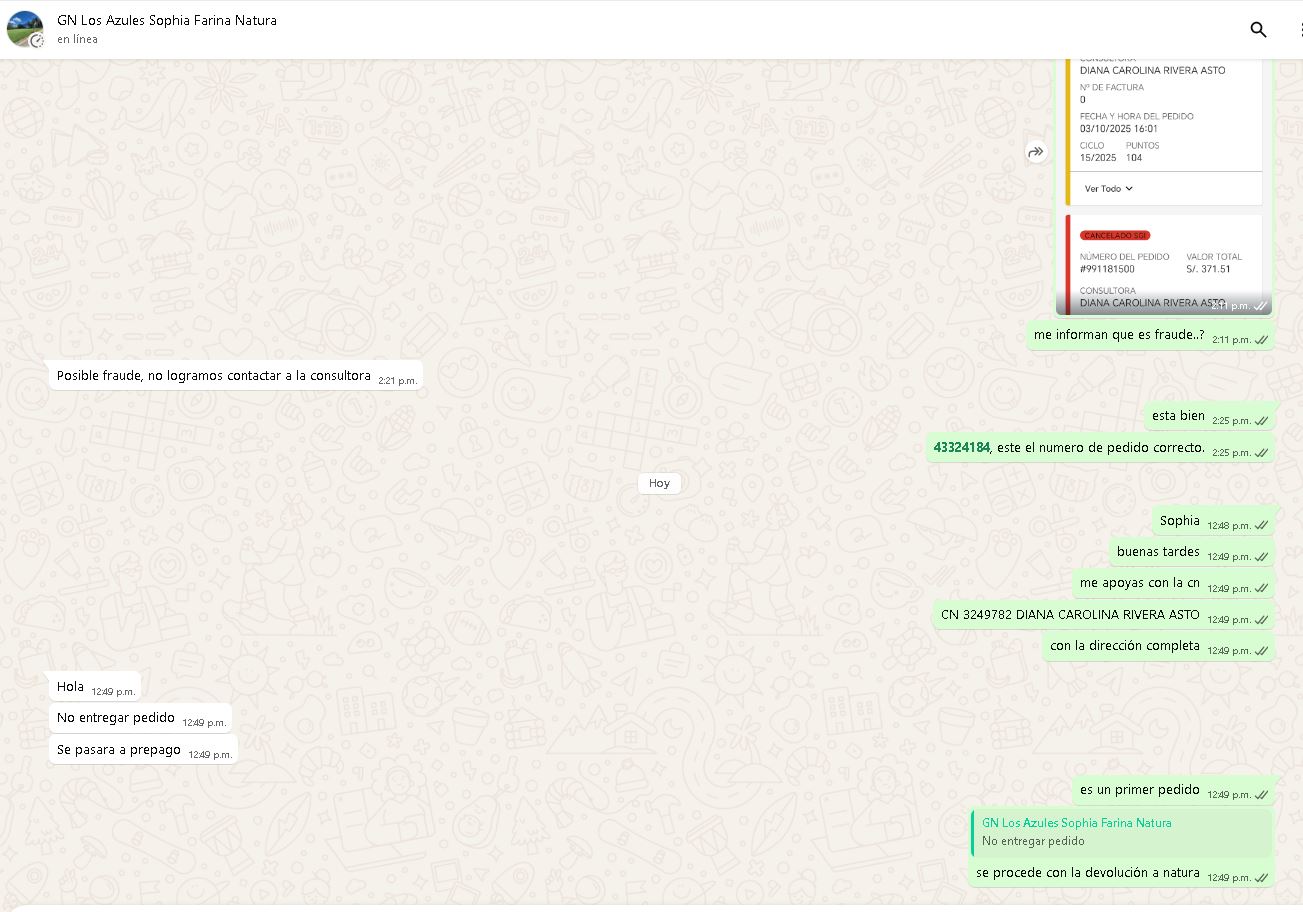The image size is (1303, 912).
Task: Open the shared order details image
Action: point(1164,187)
